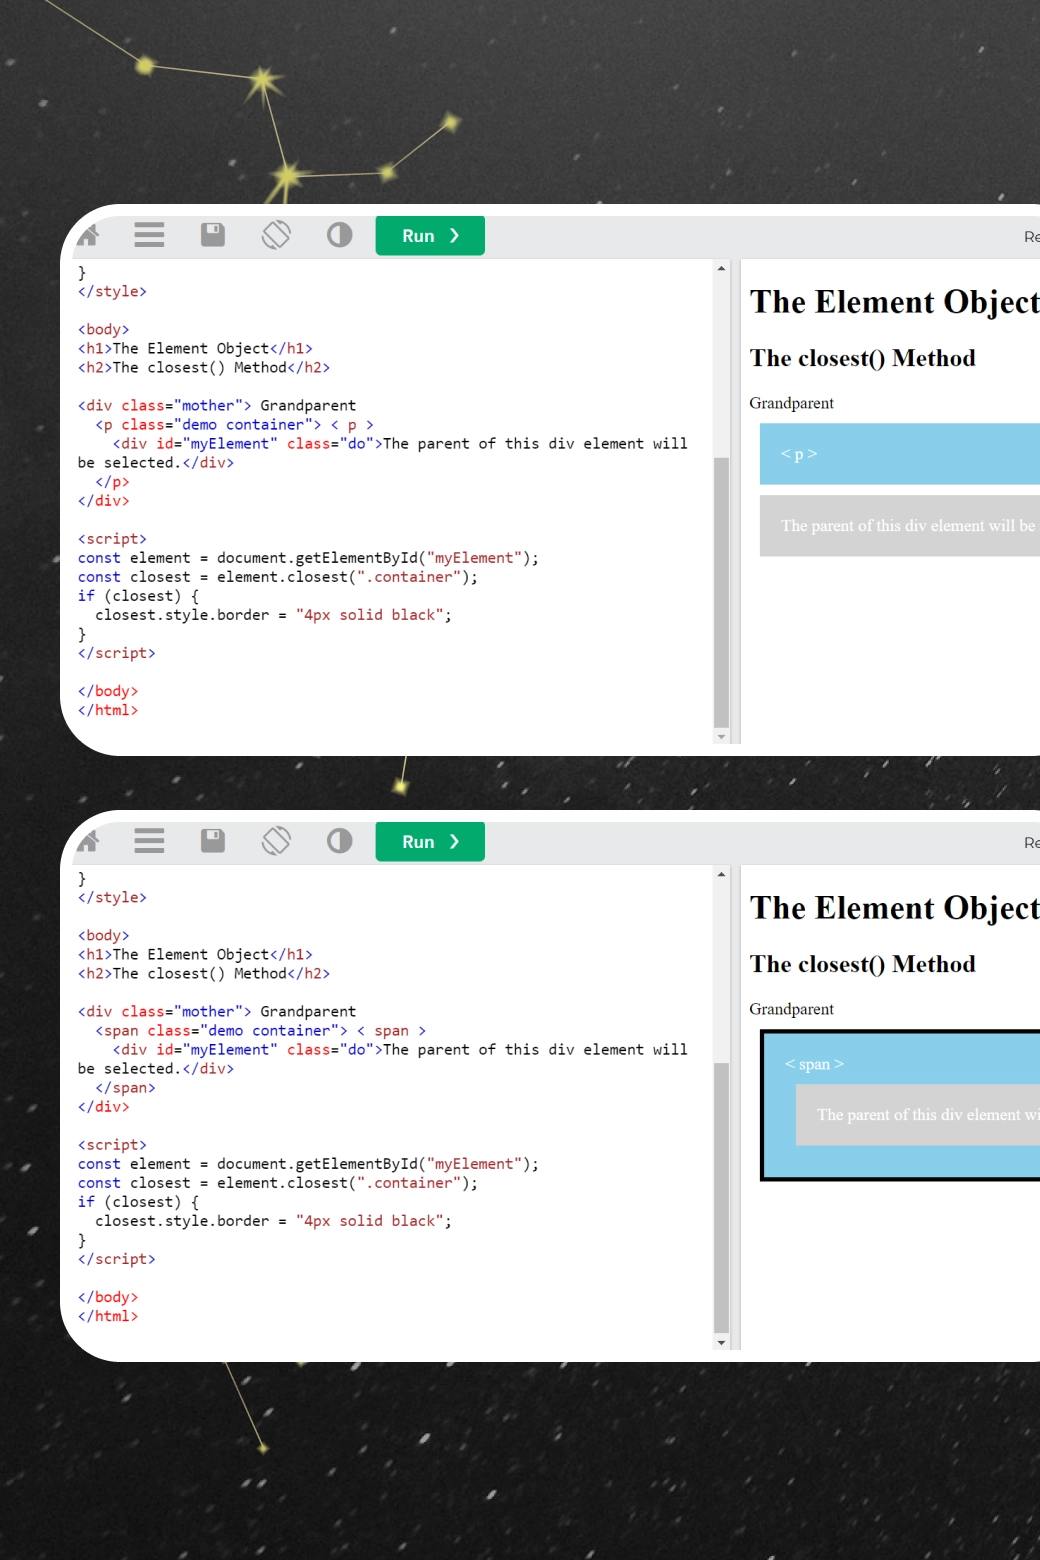Image resolution: width=1040 pixels, height=1560 pixels.
Task: Click 'The Element Object' heading in the top preview
Action: point(895,302)
